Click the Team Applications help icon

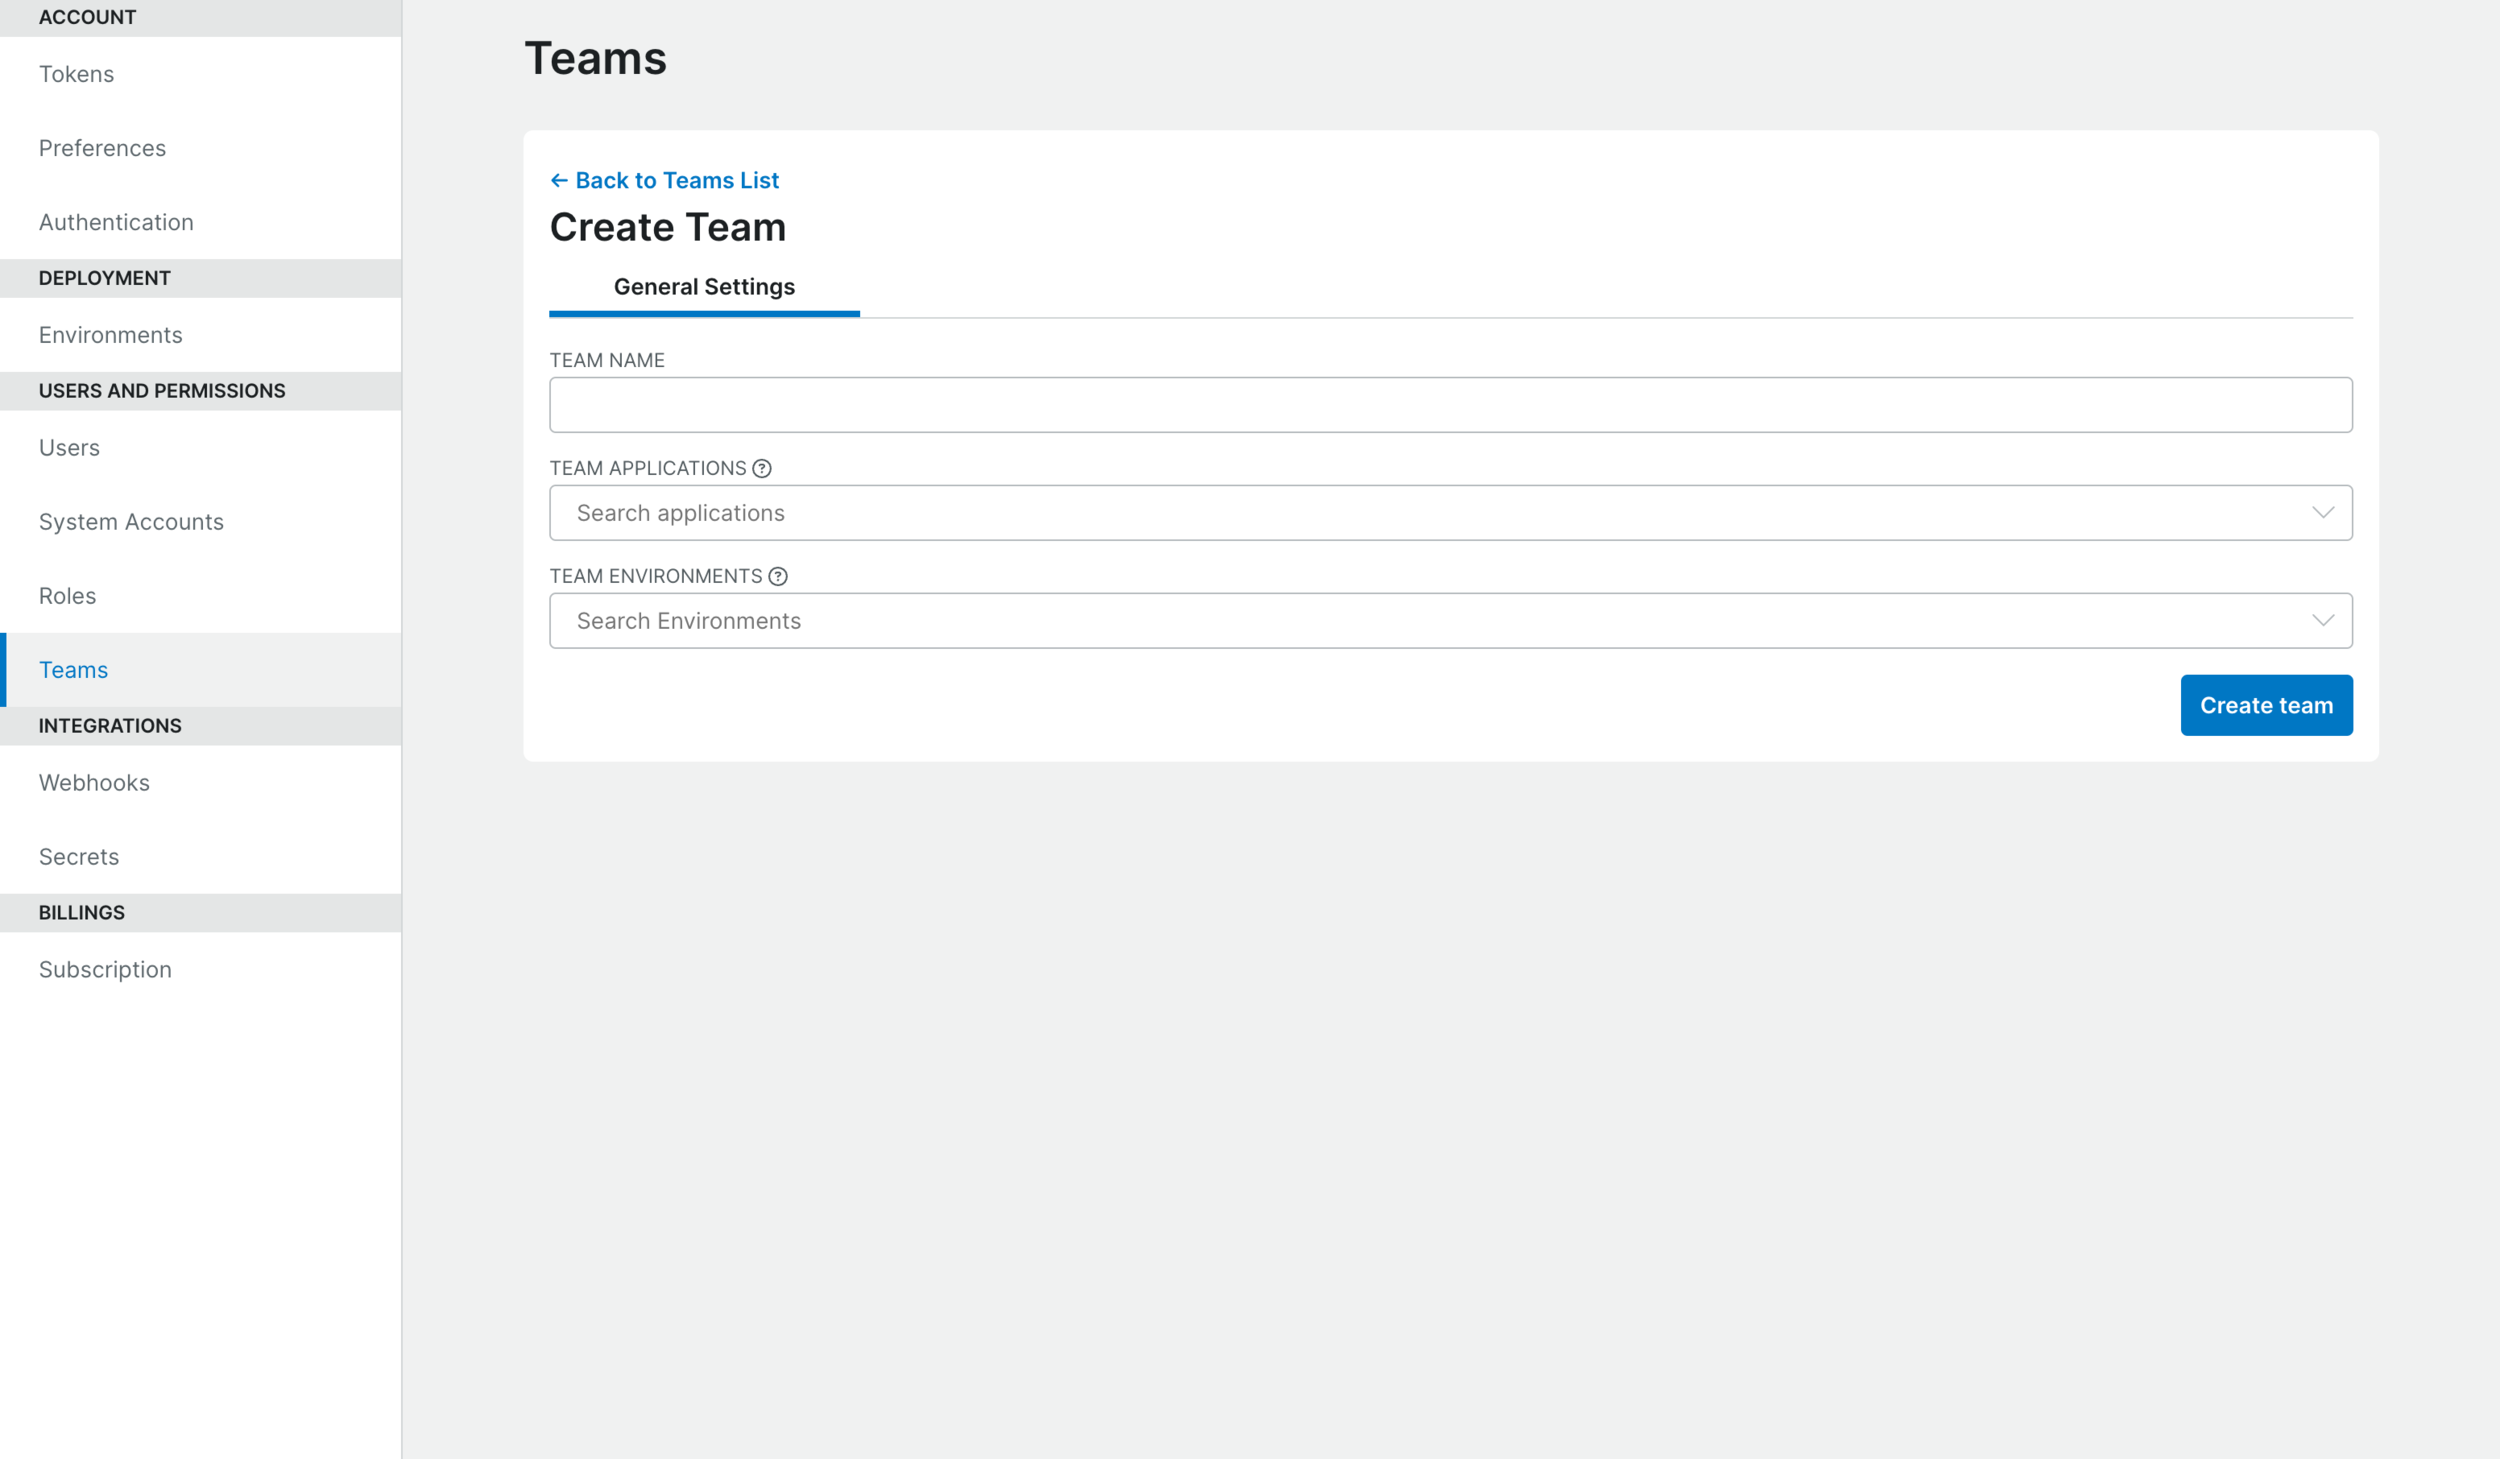(x=760, y=467)
